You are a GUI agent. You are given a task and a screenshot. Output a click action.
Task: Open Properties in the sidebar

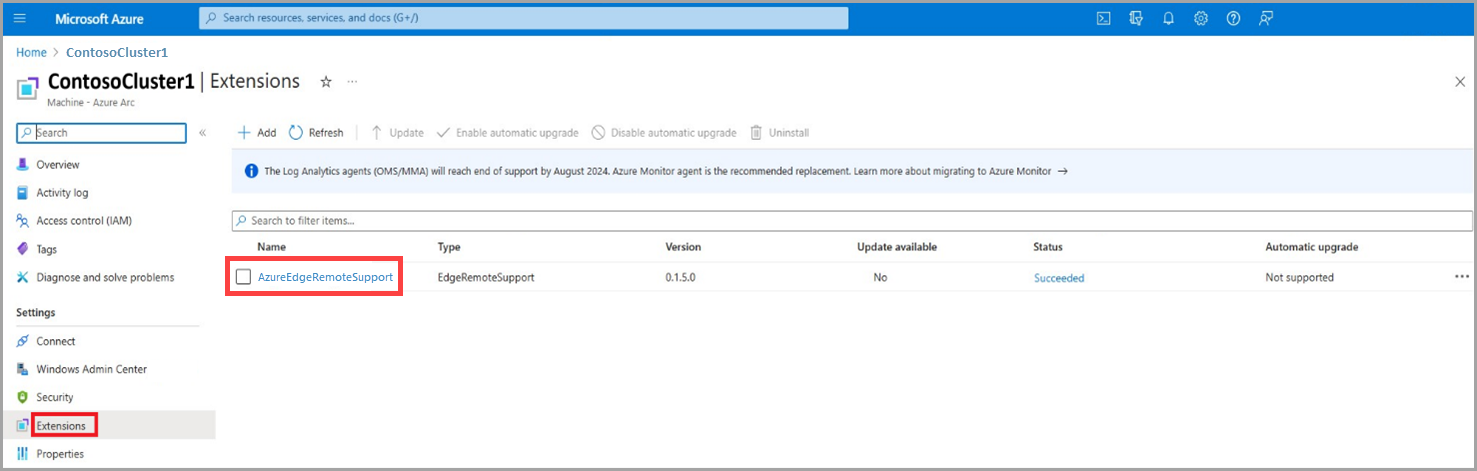pyautogui.click(x=60, y=454)
